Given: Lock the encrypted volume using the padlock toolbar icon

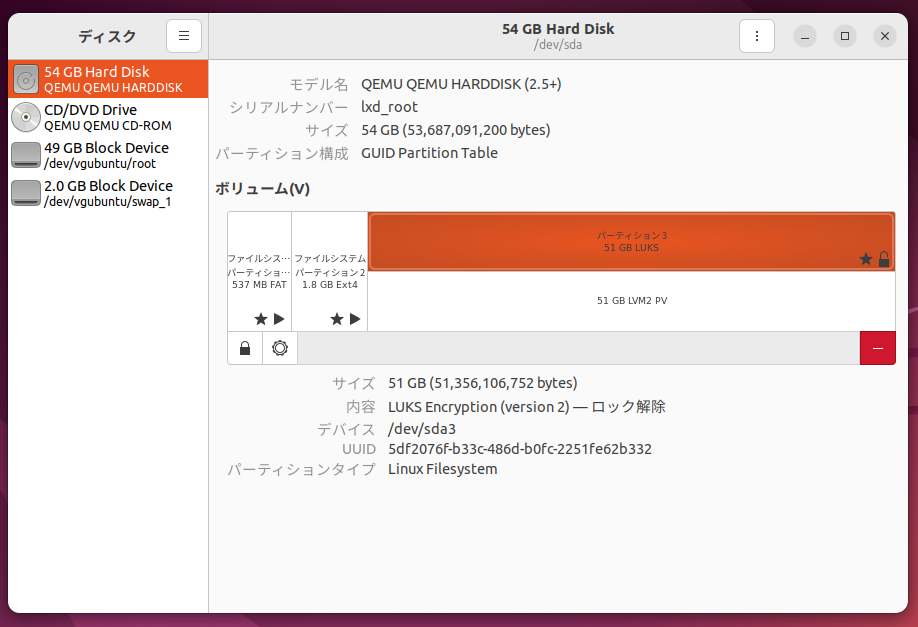Looking at the screenshot, I should [244, 347].
